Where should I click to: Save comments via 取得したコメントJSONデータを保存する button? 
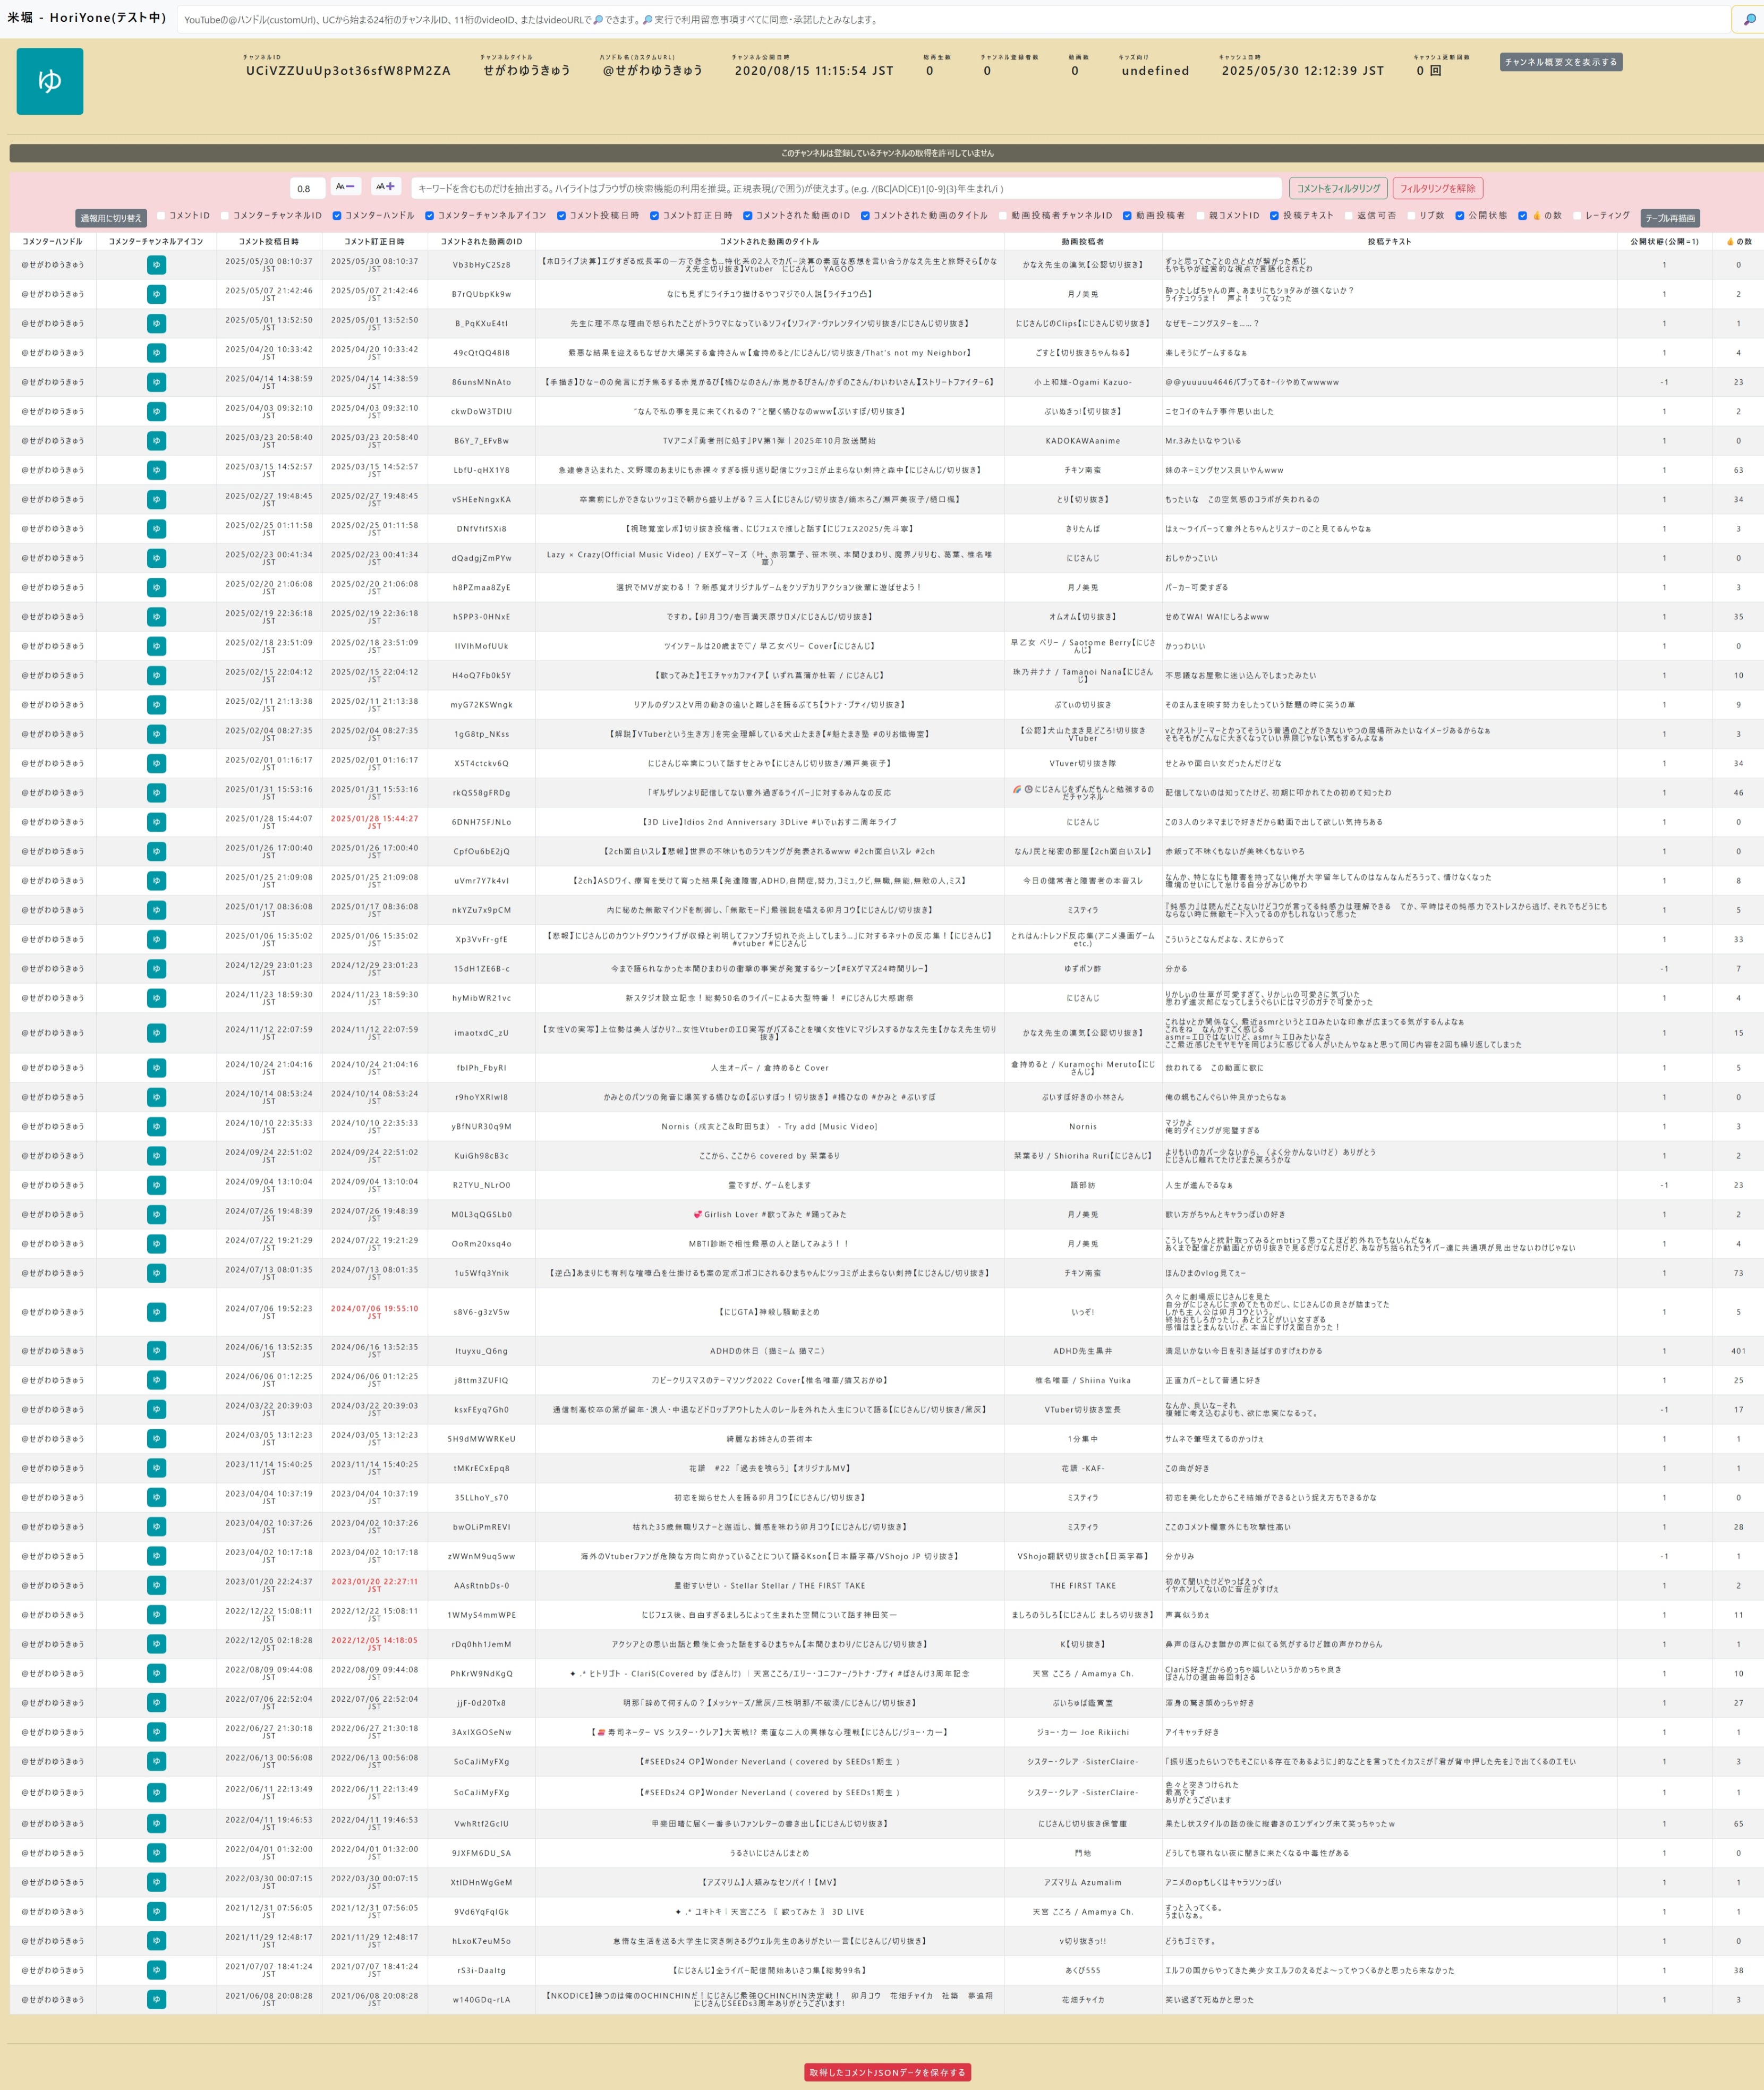tap(887, 2072)
